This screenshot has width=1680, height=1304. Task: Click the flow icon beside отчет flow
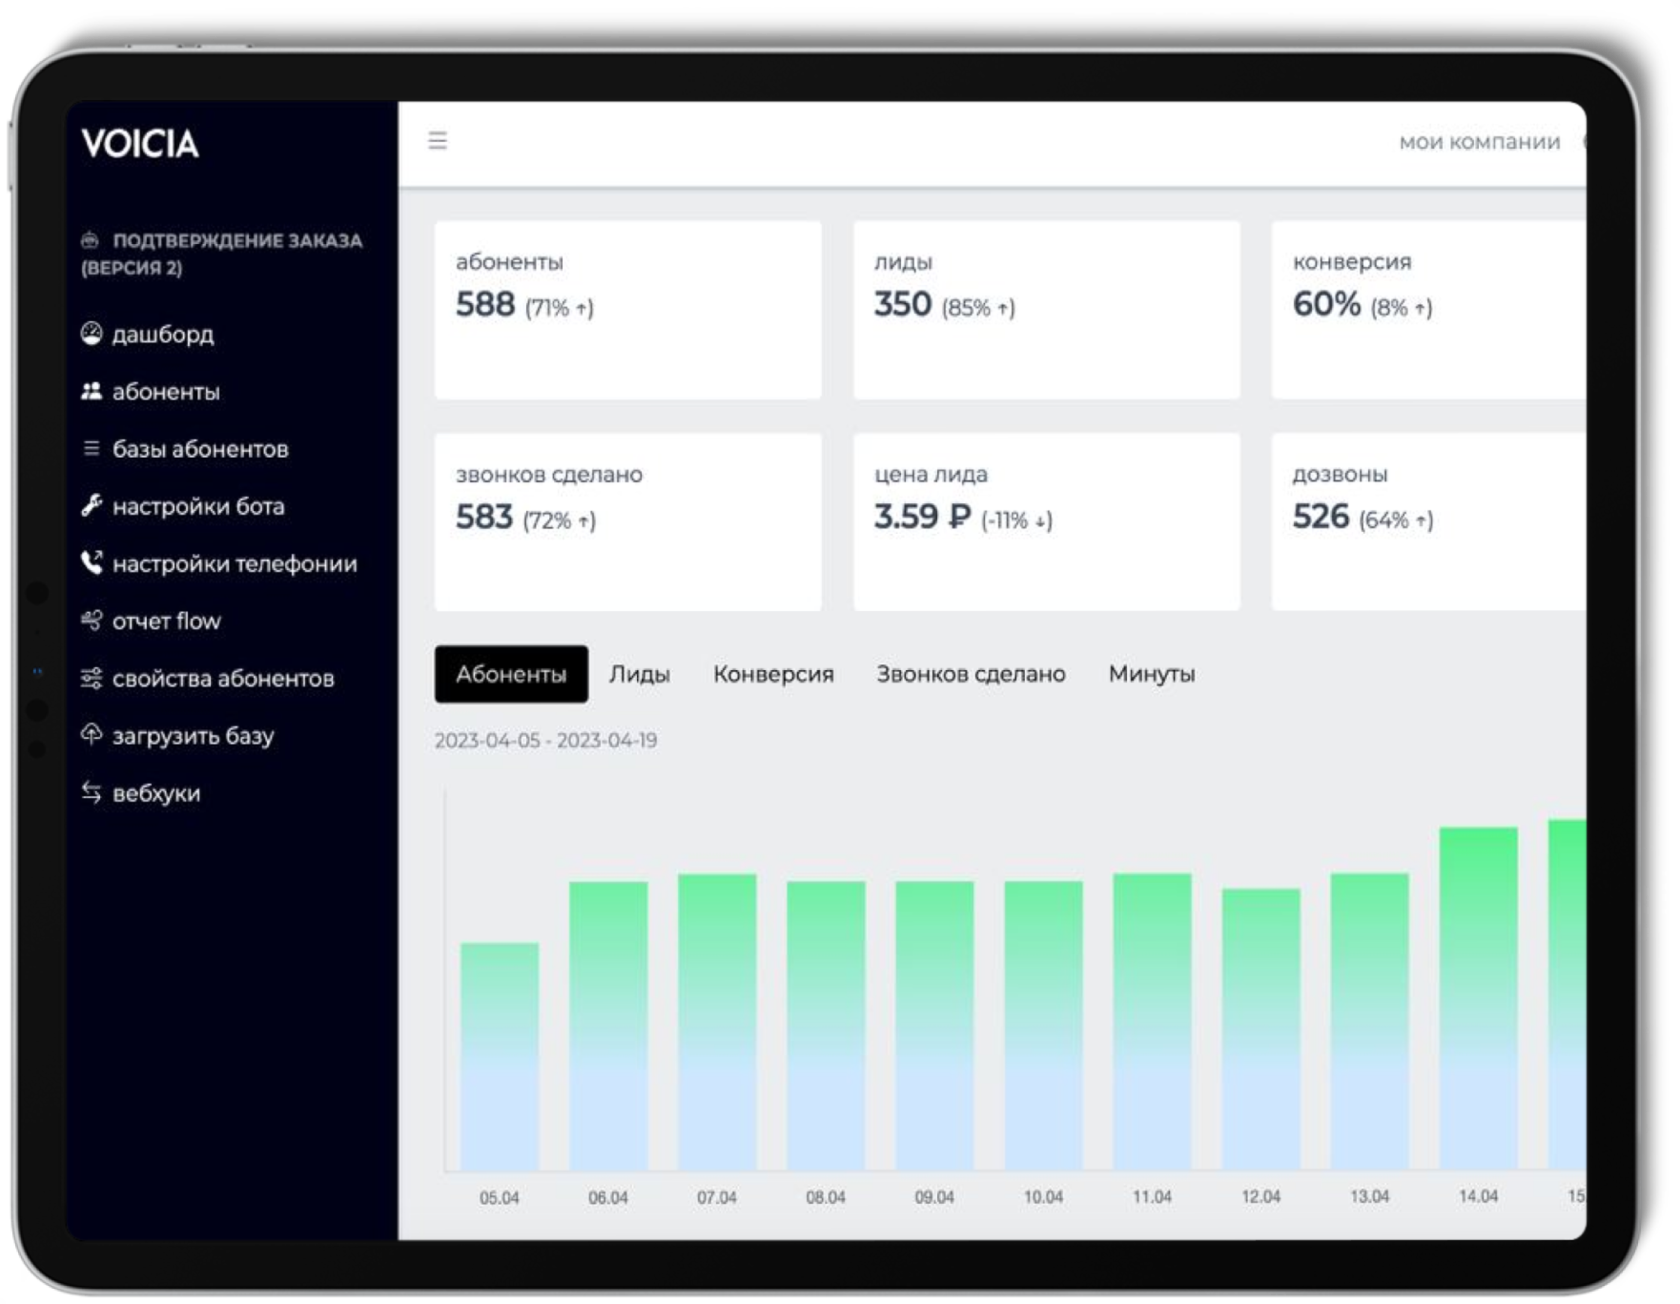coord(91,621)
